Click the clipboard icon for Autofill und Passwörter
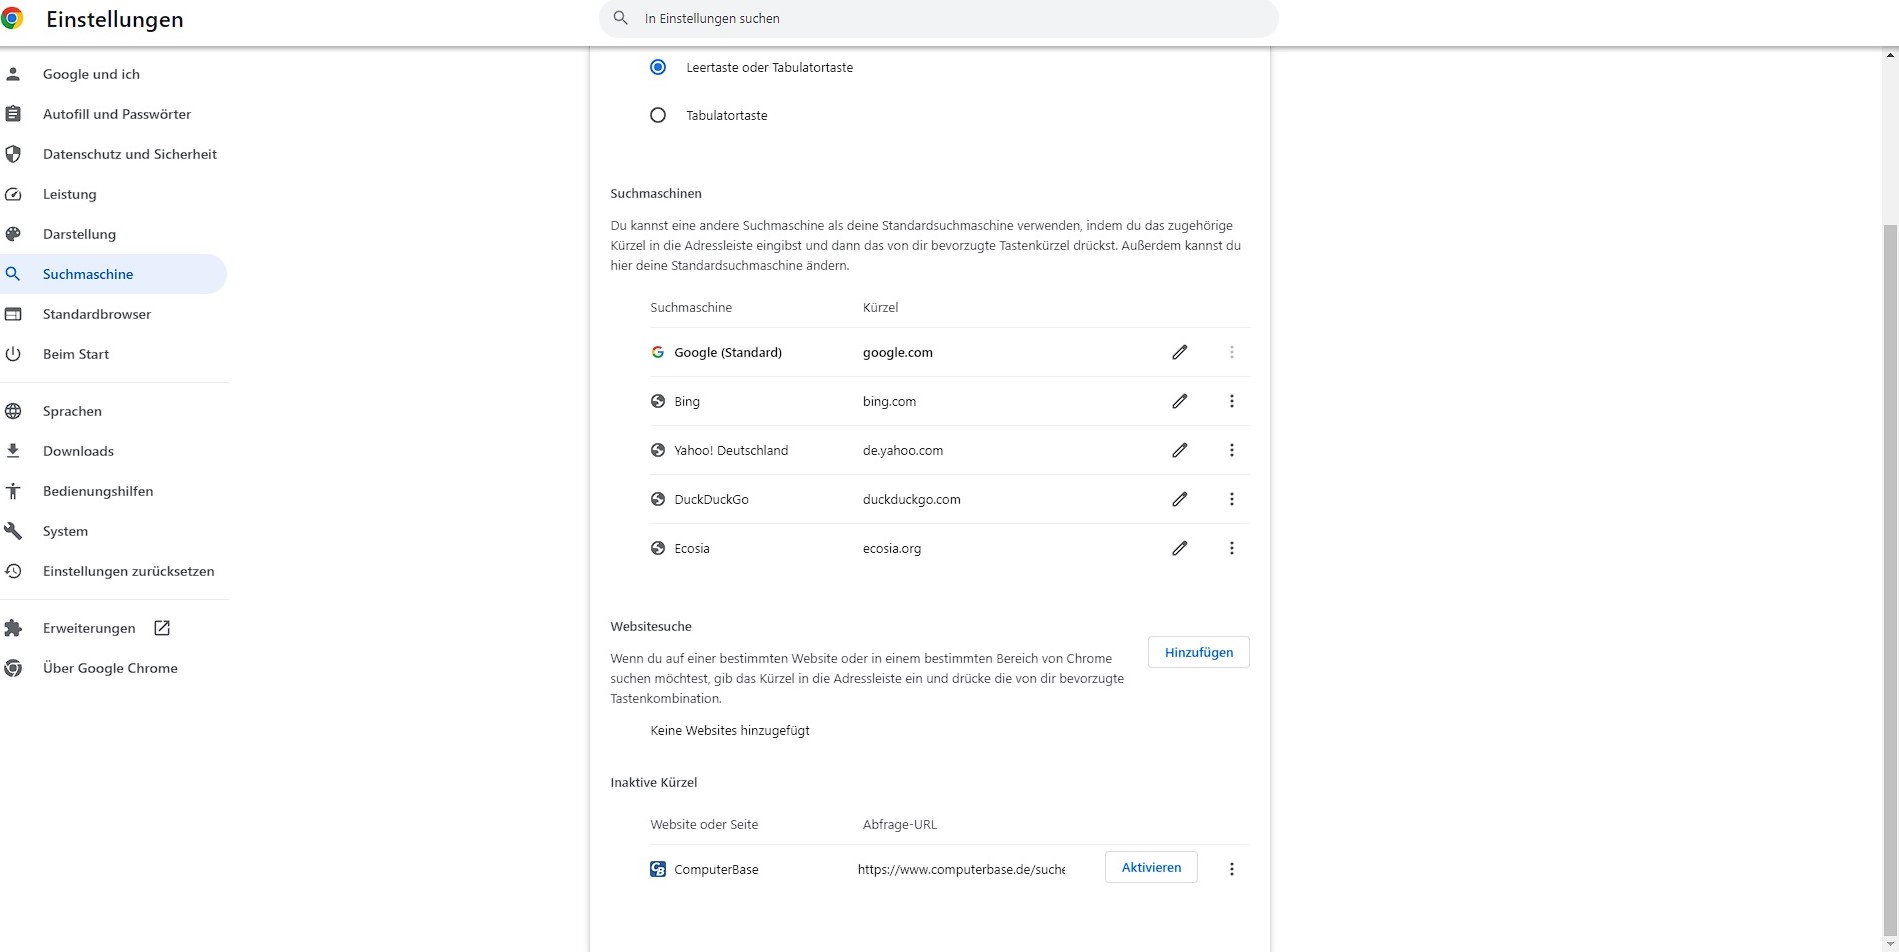Image resolution: width=1899 pixels, height=952 pixels. tap(13, 114)
